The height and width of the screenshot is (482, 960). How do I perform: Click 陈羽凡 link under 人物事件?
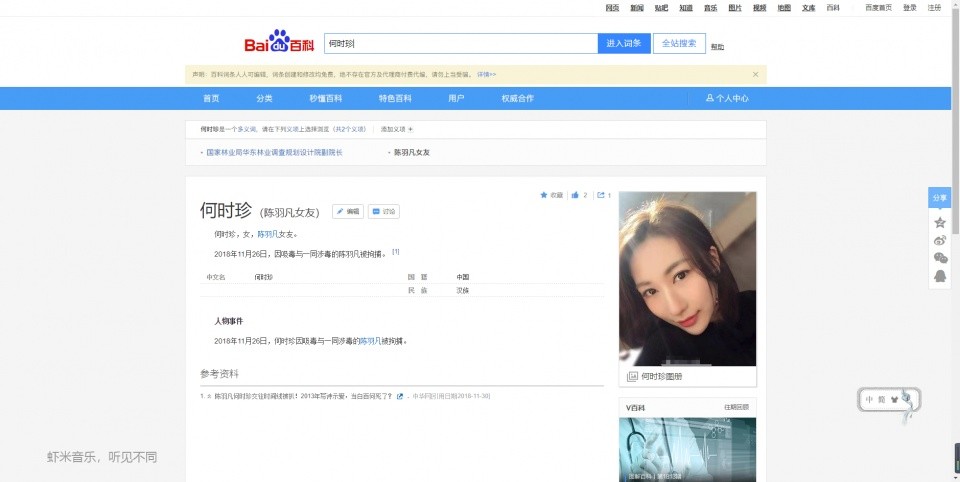click(370, 341)
